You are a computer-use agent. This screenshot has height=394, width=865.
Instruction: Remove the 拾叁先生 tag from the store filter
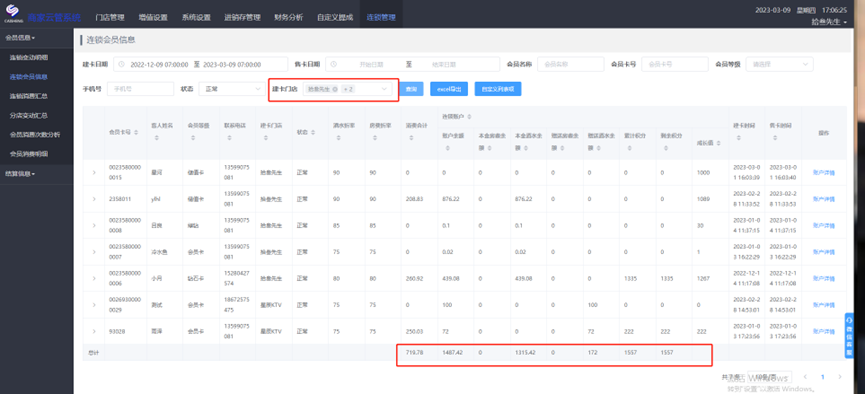point(335,89)
